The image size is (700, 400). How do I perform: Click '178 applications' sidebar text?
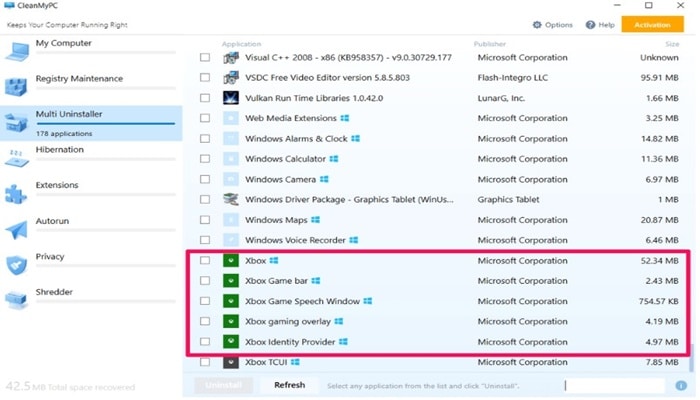64,133
